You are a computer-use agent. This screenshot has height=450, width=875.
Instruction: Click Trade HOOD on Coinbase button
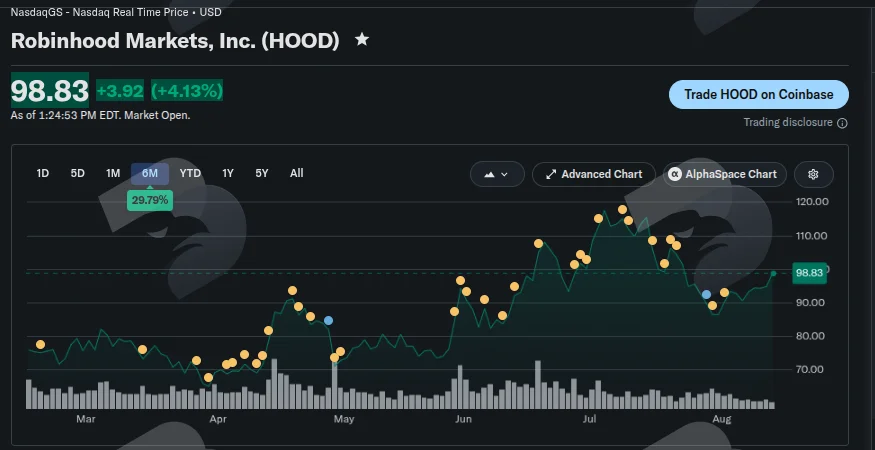coord(759,94)
